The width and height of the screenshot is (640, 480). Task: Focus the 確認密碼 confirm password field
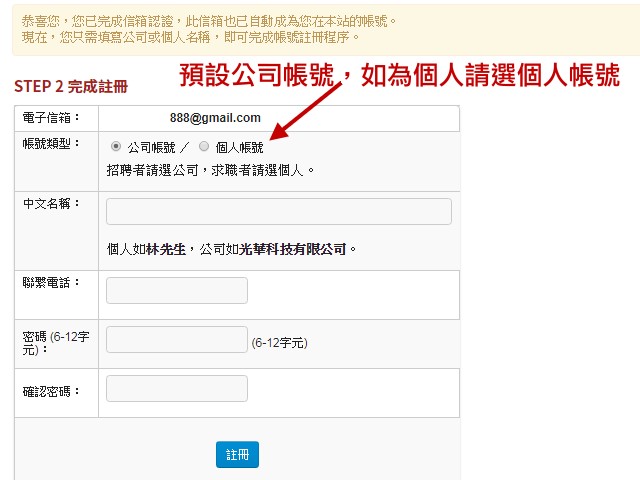click(x=176, y=388)
